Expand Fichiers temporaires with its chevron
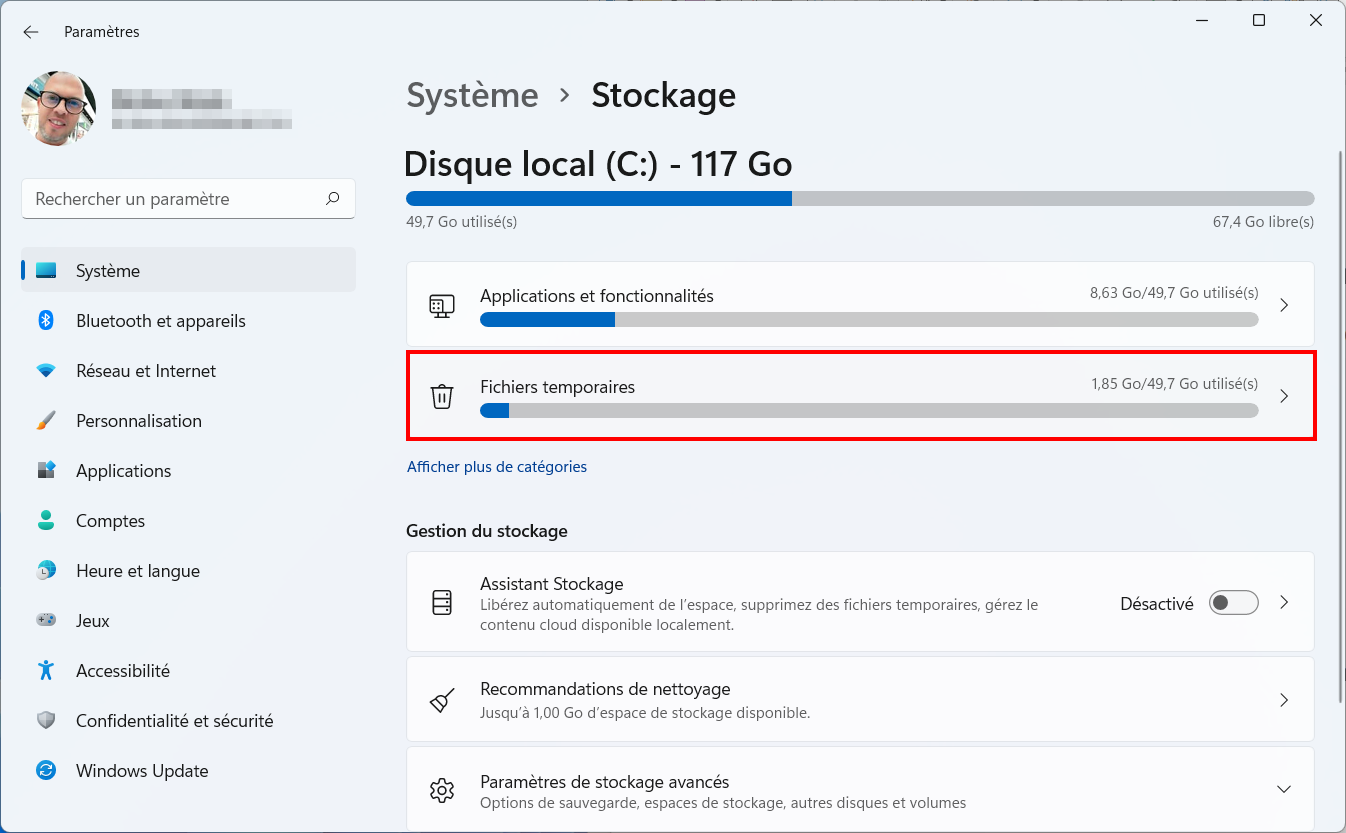Image resolution: width=1346 pixels, height=833 pixels. click(1284, 396)
